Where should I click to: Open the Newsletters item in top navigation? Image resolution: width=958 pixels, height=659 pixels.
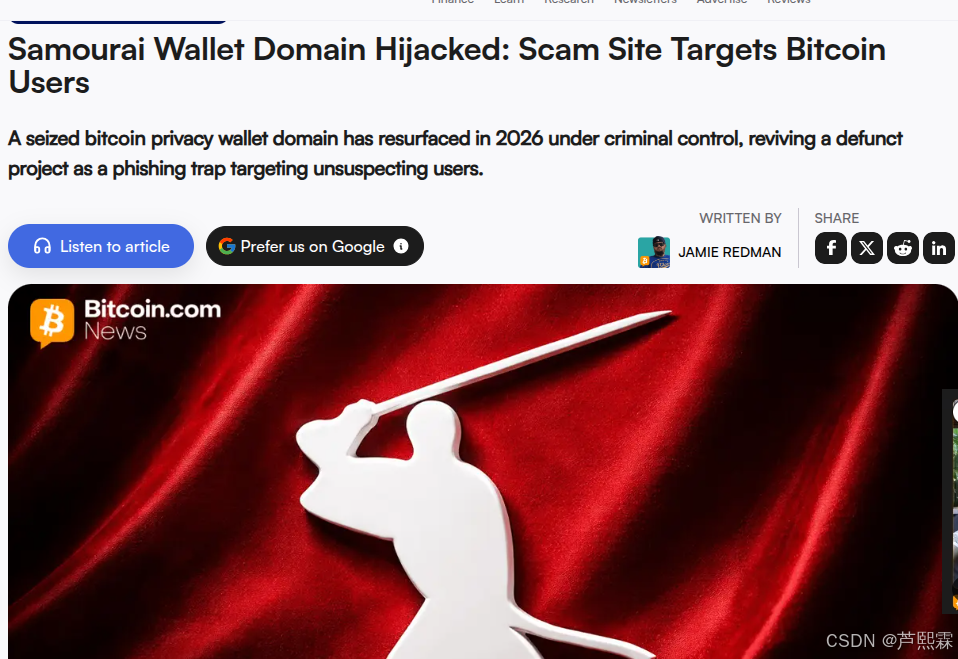[x=645, y=2]
